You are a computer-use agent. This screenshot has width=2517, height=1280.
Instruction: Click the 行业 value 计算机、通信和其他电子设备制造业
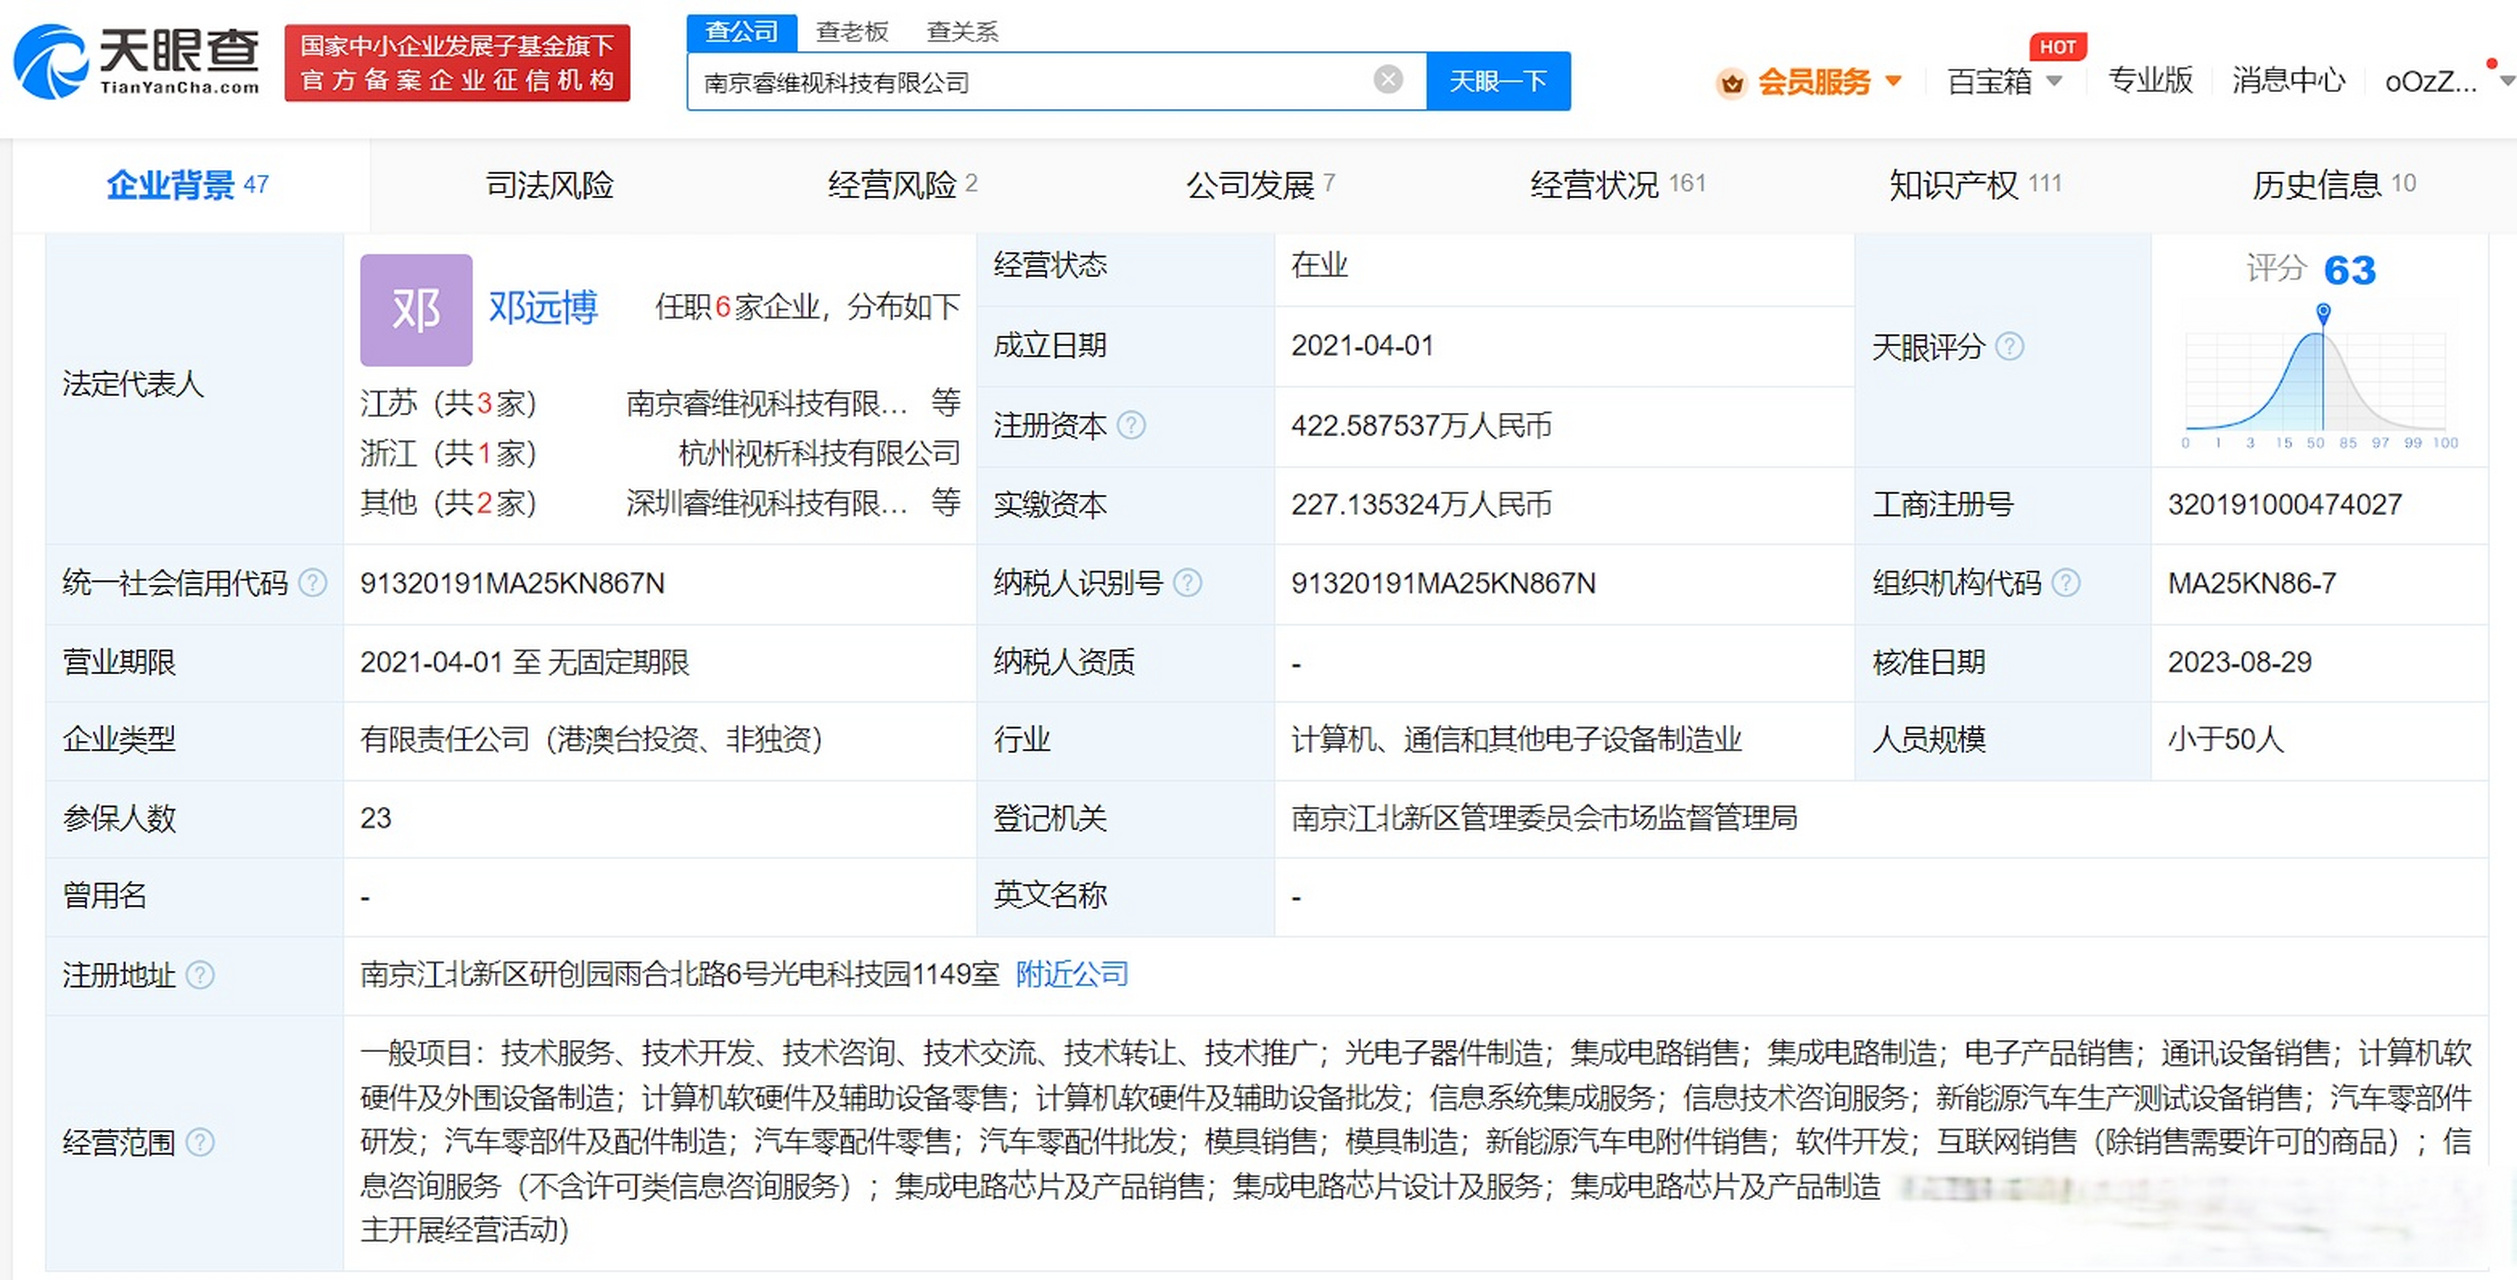tap(1516, 740)
